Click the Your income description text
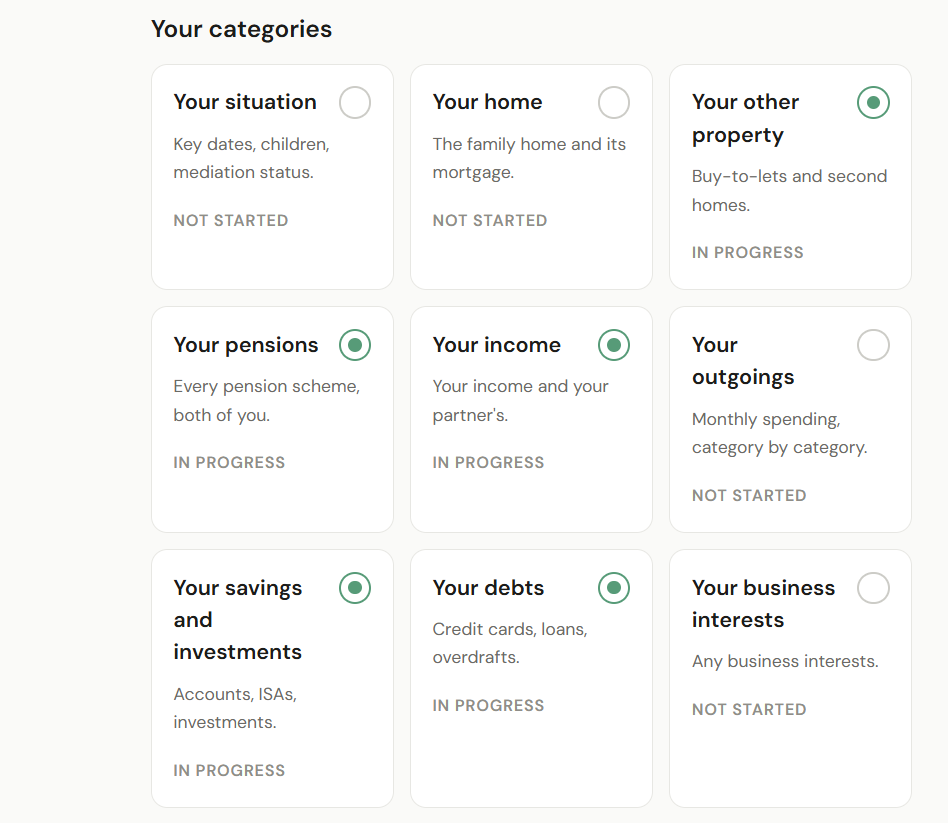 tap(520, 400)
